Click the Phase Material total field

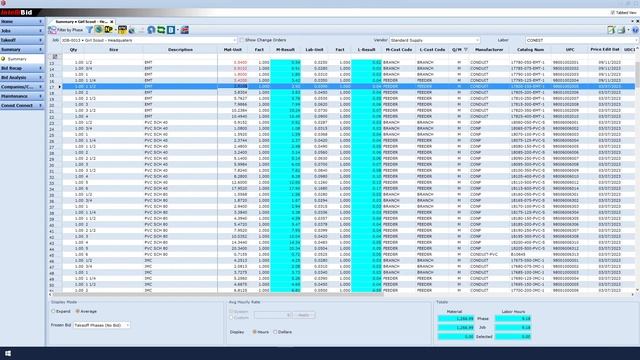[x=456, y=318]
